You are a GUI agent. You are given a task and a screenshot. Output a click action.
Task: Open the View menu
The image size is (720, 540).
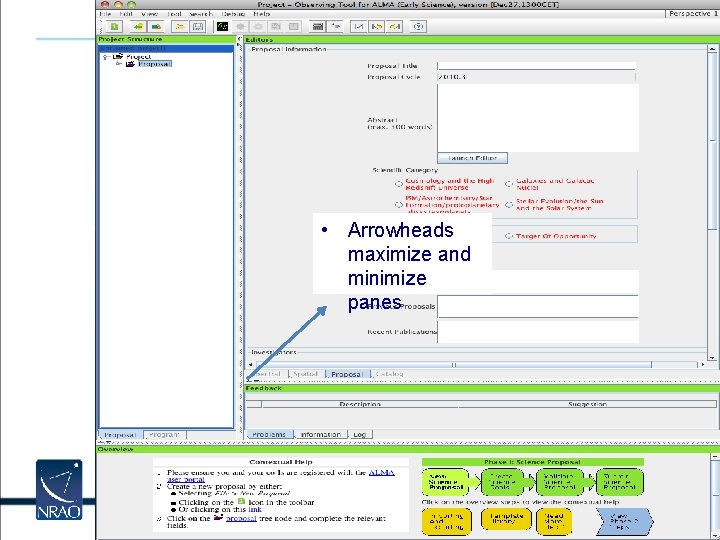click(150, 14)
